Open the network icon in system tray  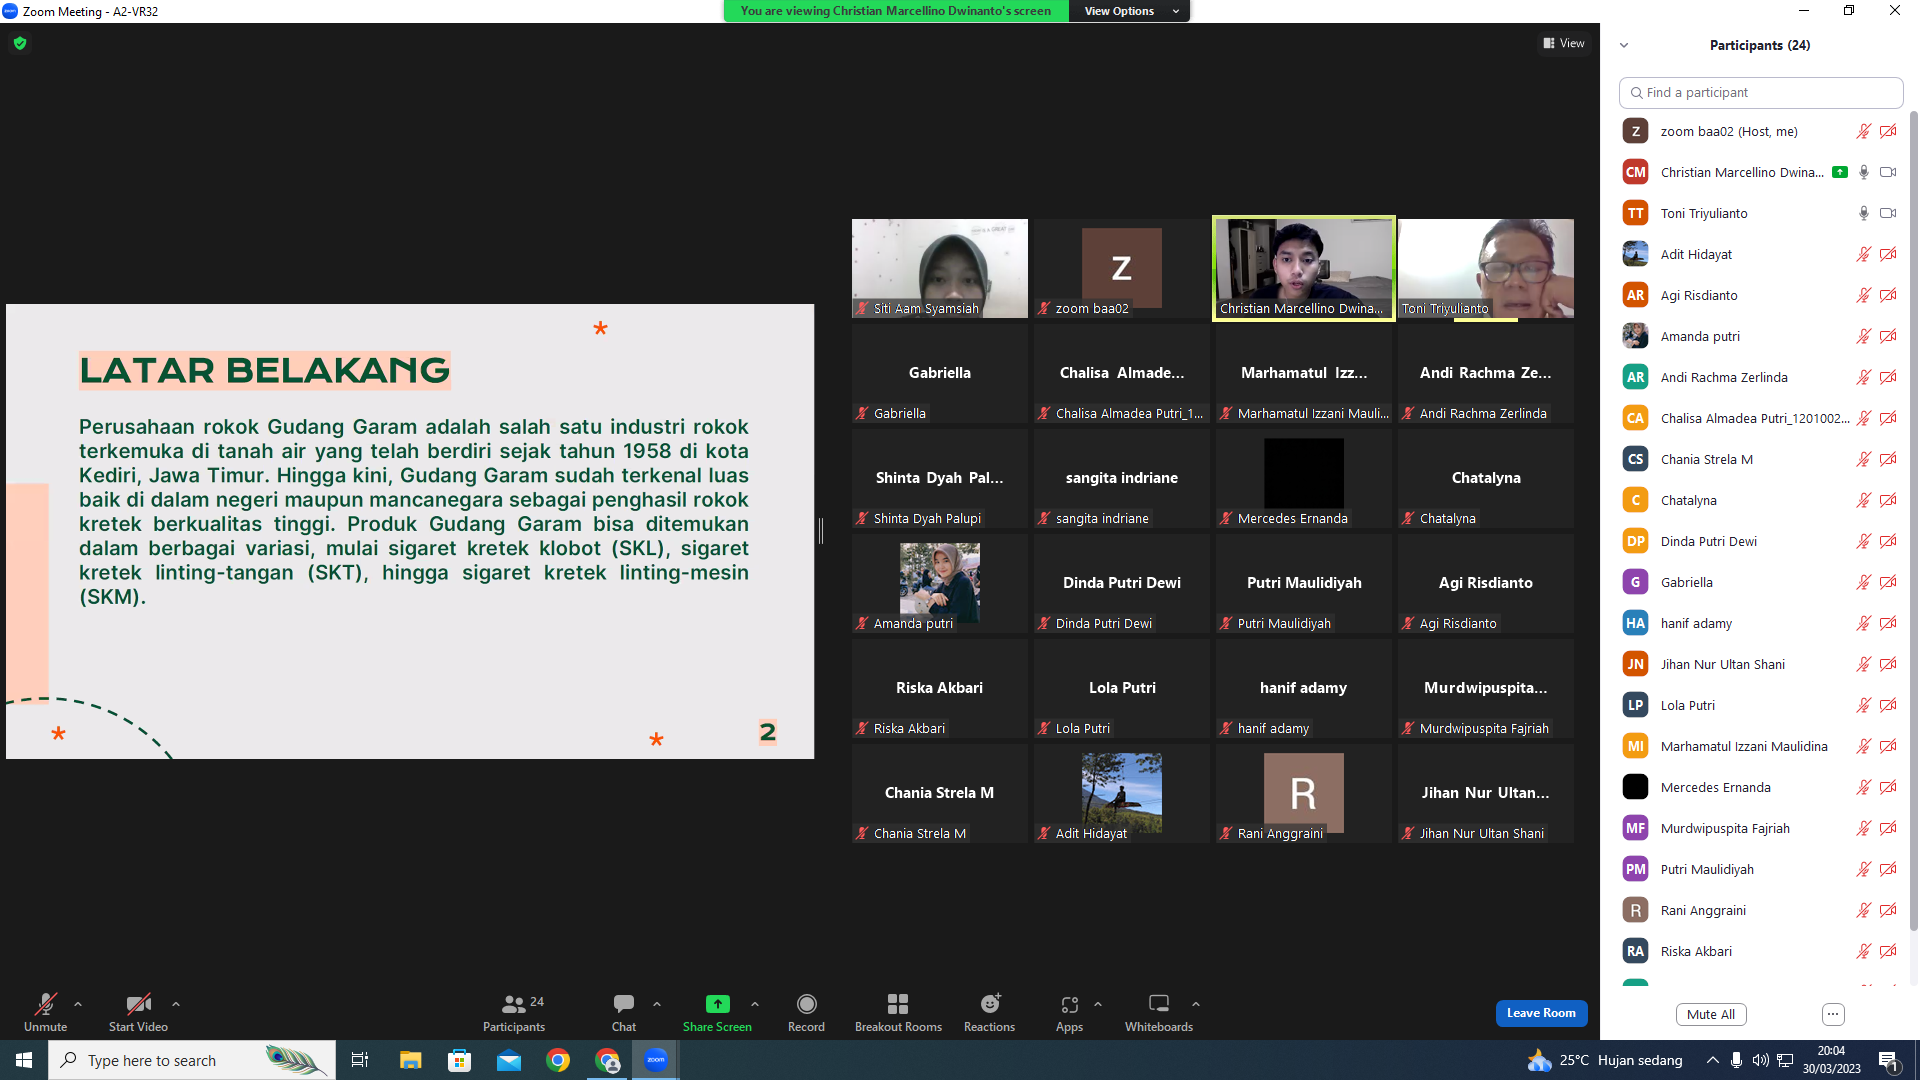1784,1060
